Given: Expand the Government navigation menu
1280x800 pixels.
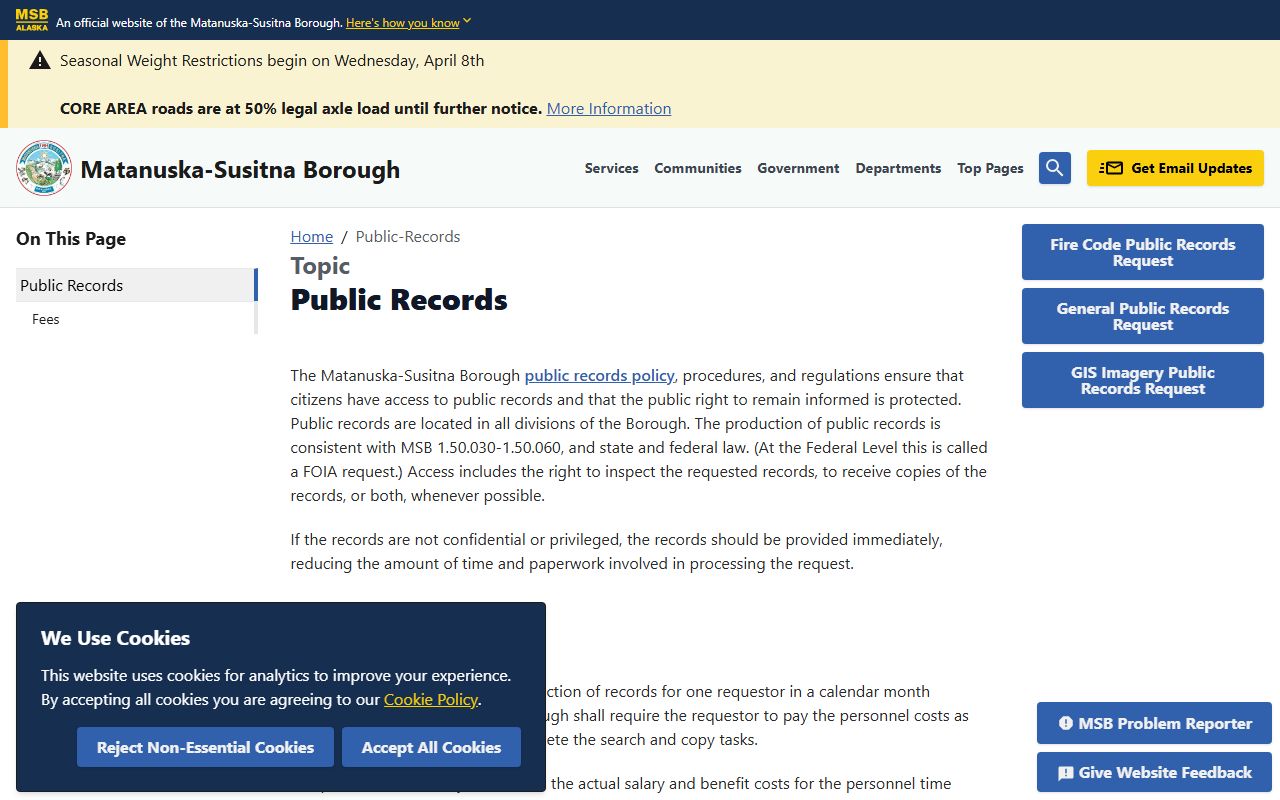Looking at the screenshot, I should pos(798,168).
